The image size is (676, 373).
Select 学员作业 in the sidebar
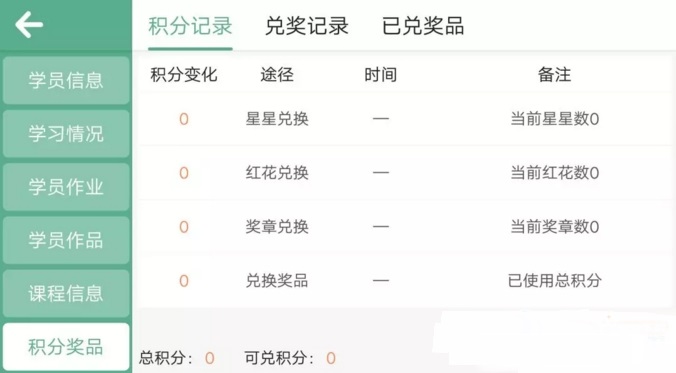coord(66,187)
